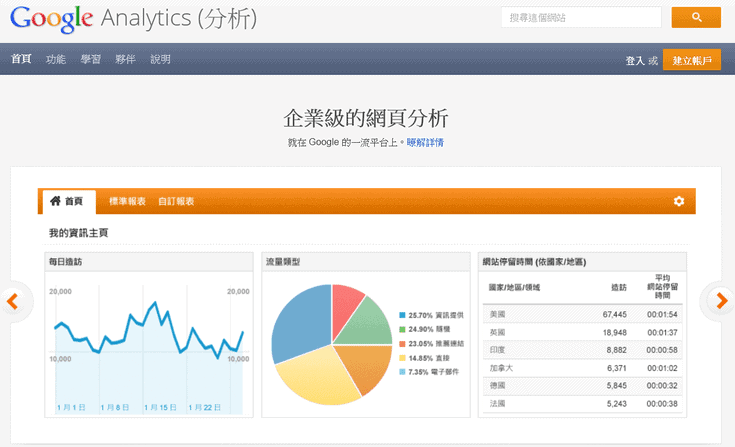This screenshot has width=735, height=447.
Task: Click the 14.85% yellow legend swatch
Action: click(x=402, y=358)
